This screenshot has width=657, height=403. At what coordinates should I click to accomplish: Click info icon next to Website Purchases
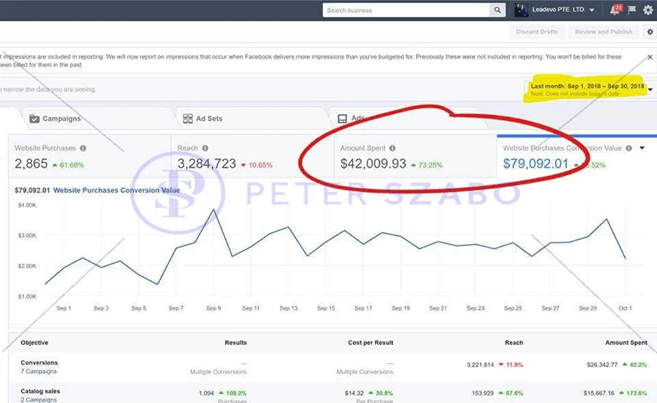point(83,148)
